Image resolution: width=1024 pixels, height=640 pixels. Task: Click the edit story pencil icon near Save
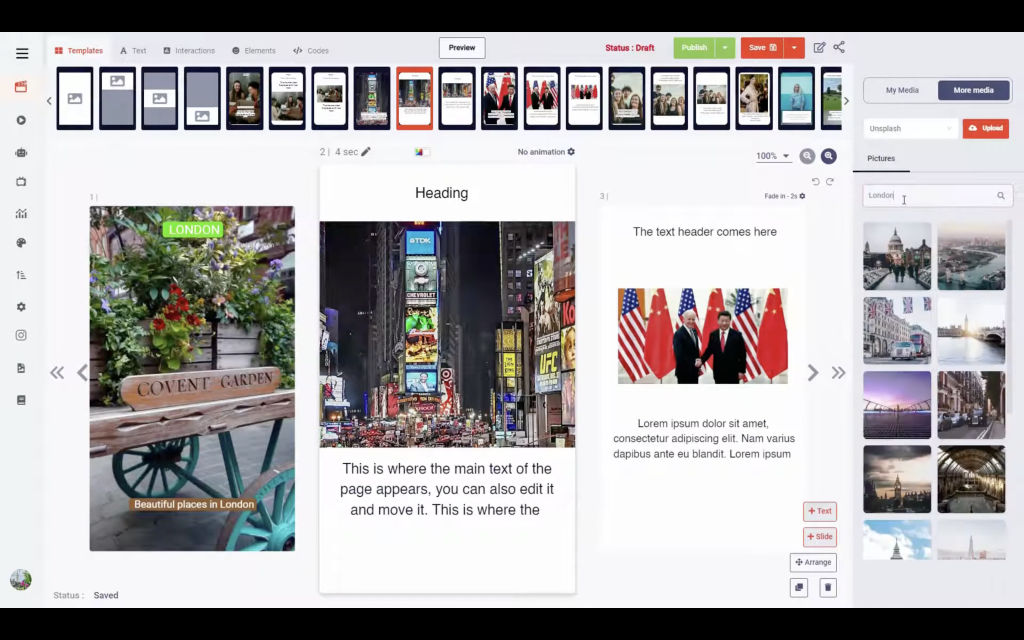point(819,47)
